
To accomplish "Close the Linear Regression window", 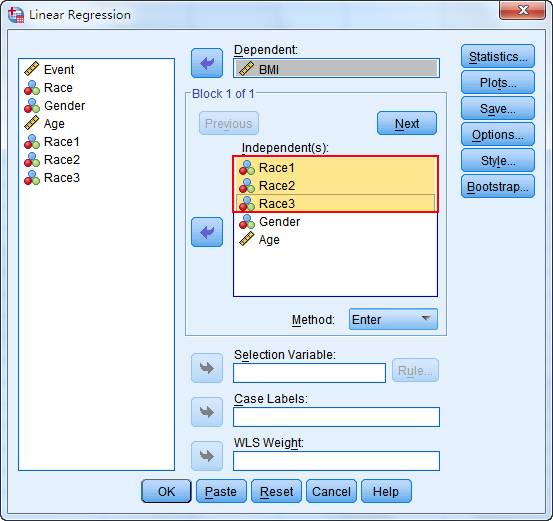I will pos(522,10).
